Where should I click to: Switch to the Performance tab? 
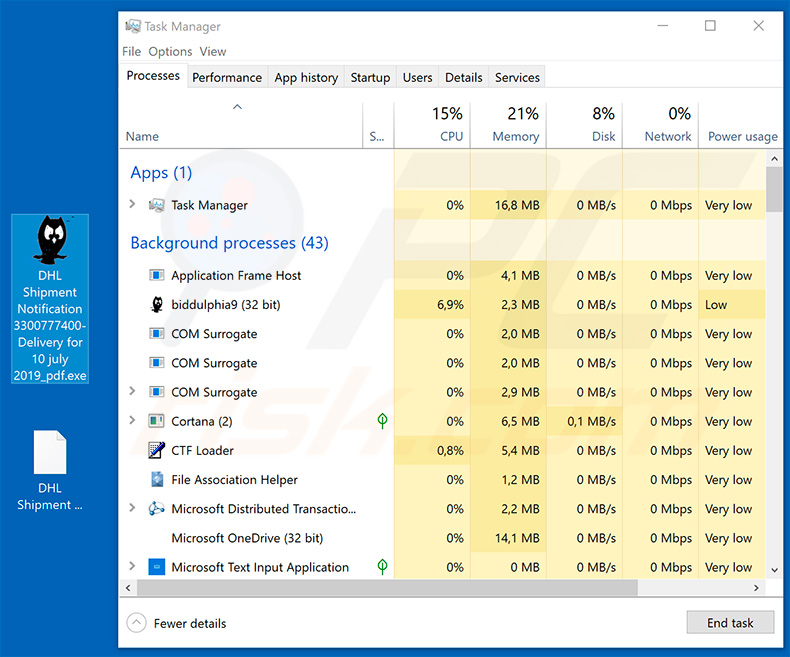pos(227,77)
